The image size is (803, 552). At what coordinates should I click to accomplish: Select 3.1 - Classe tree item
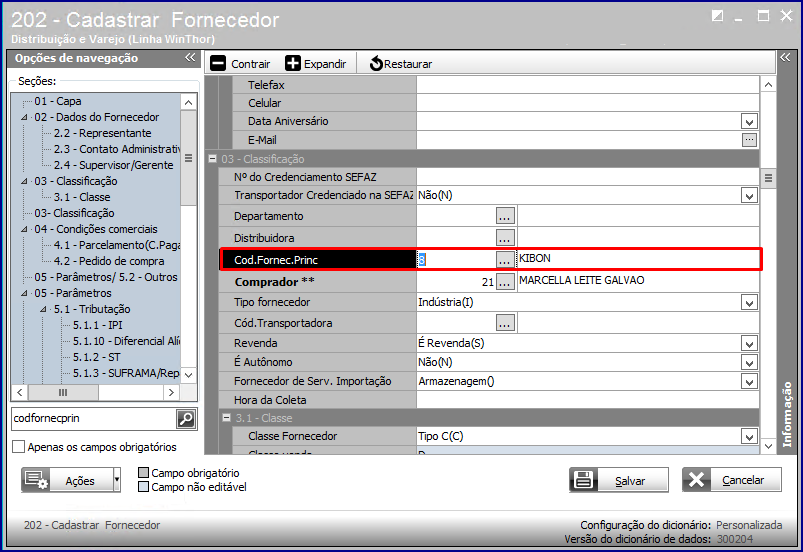(82, 197)
